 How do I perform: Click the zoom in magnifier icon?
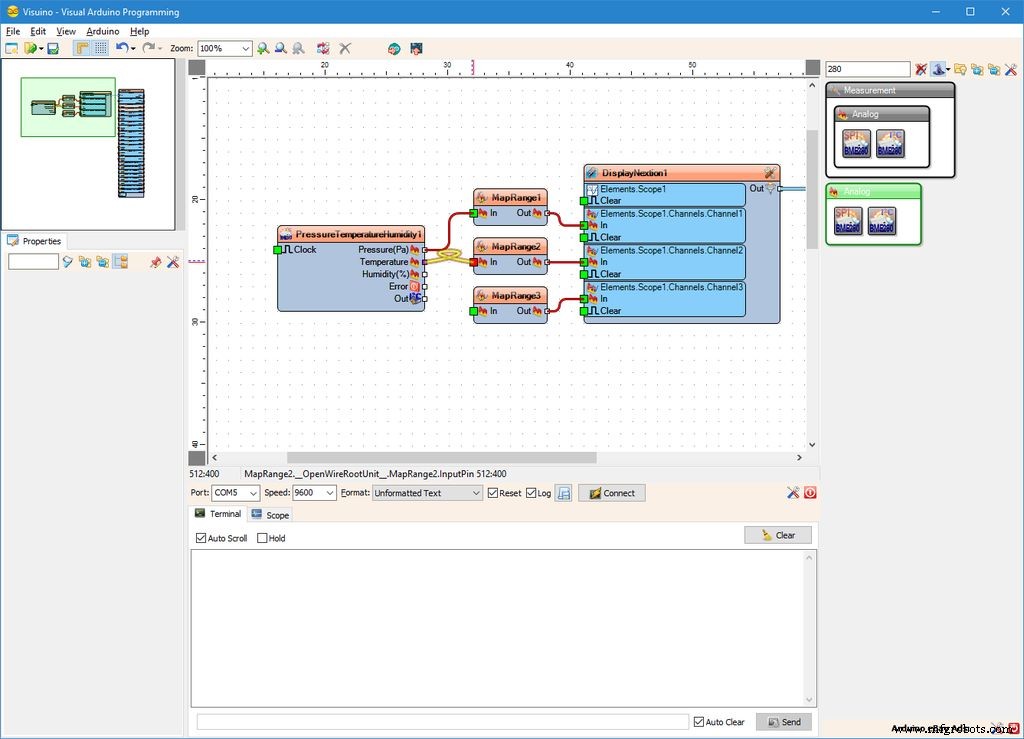pos(263,48)
